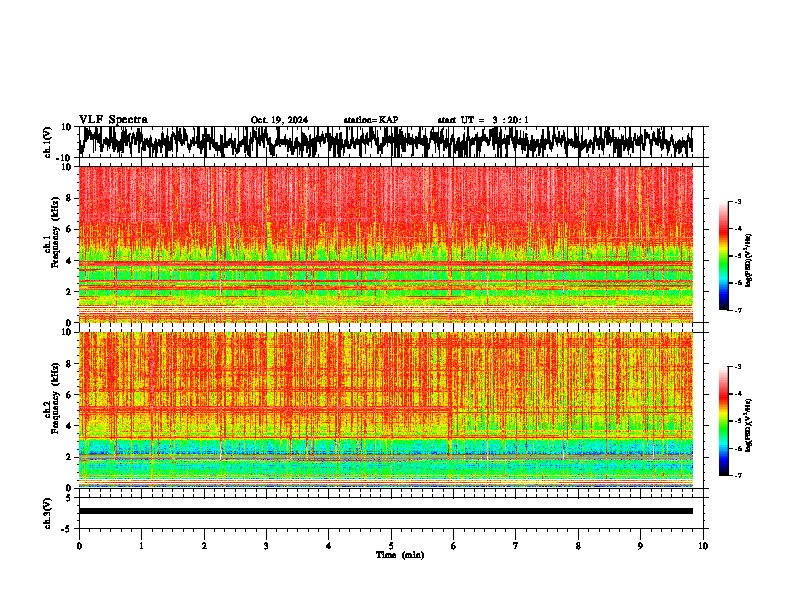Click the "ch.3(V)" axis label
Viewport: 792px width, 612px height.
tap(47, 514)
